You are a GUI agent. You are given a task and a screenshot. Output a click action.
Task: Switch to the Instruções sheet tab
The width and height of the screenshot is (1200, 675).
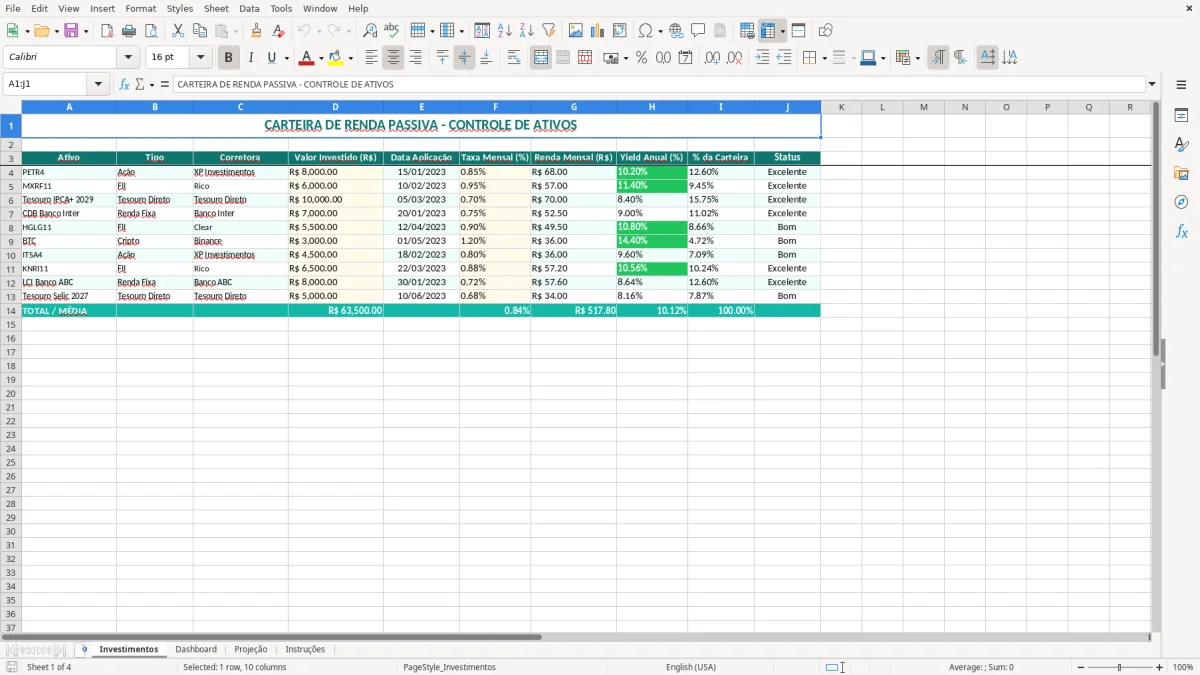[x=305, y=649]
